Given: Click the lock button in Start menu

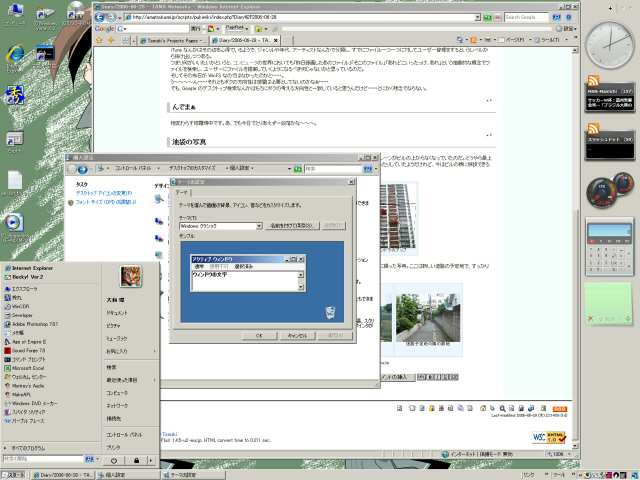Looking at the screenshot, I should pos(135,460).
